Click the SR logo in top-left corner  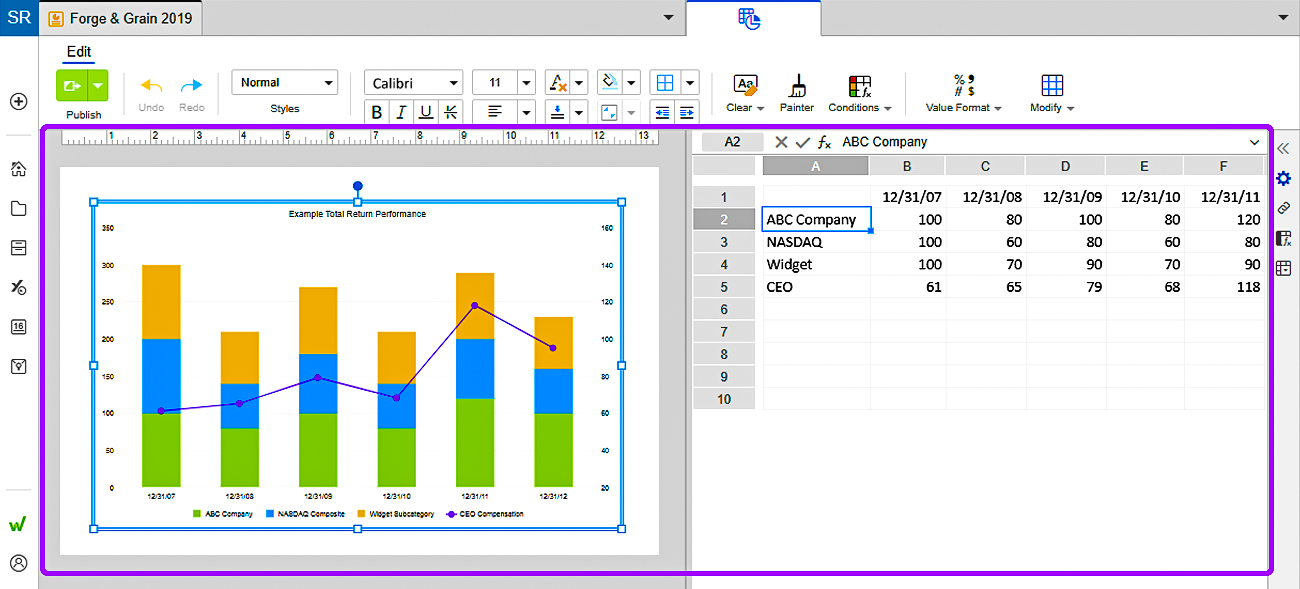(19, 18)
